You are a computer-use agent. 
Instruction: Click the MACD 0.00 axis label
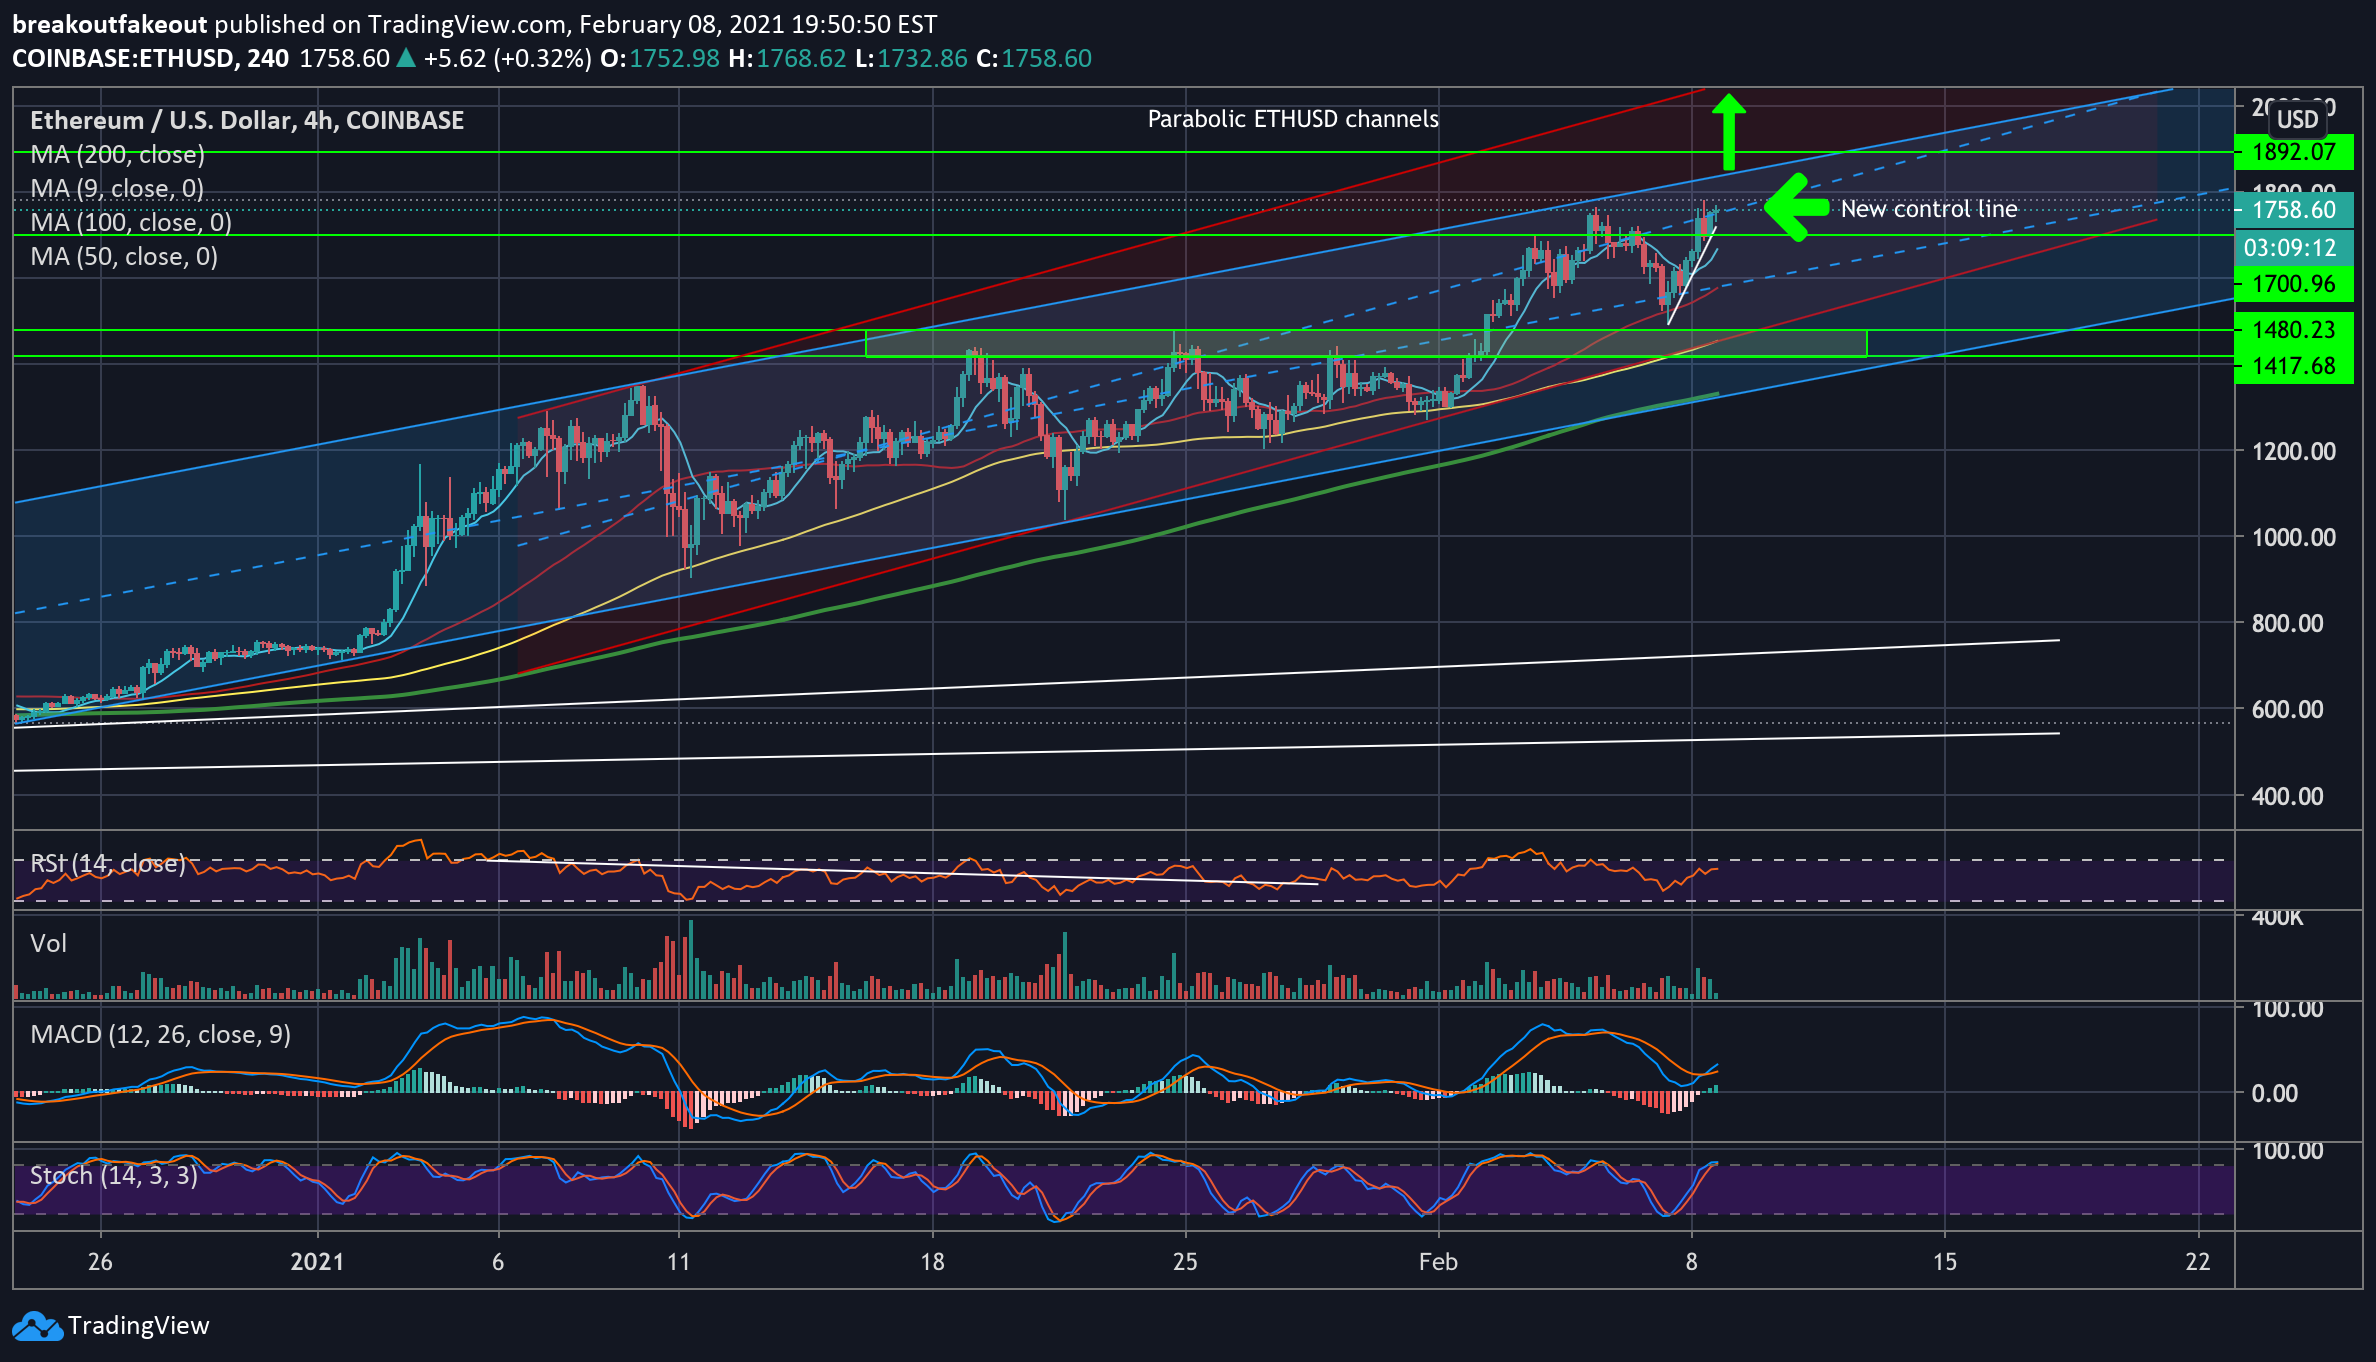pyautogui.click(x=2275, y=1093)
